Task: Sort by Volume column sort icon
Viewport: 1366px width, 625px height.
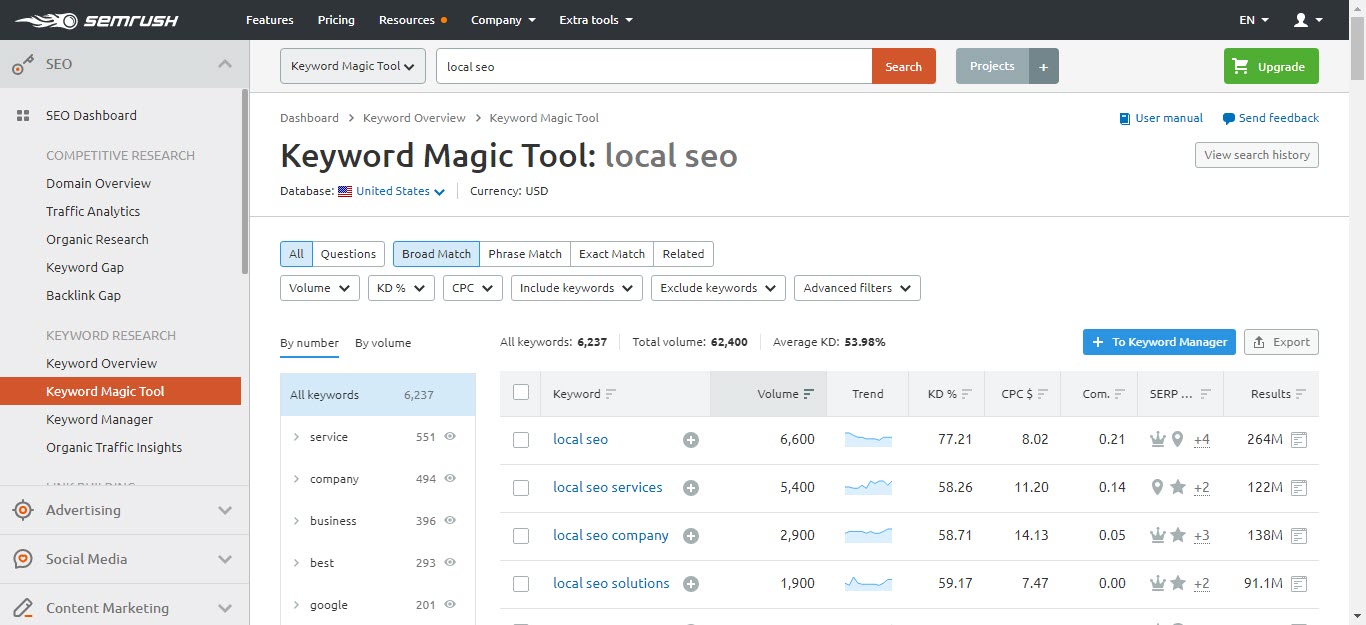Action: [x=809, y=394]
